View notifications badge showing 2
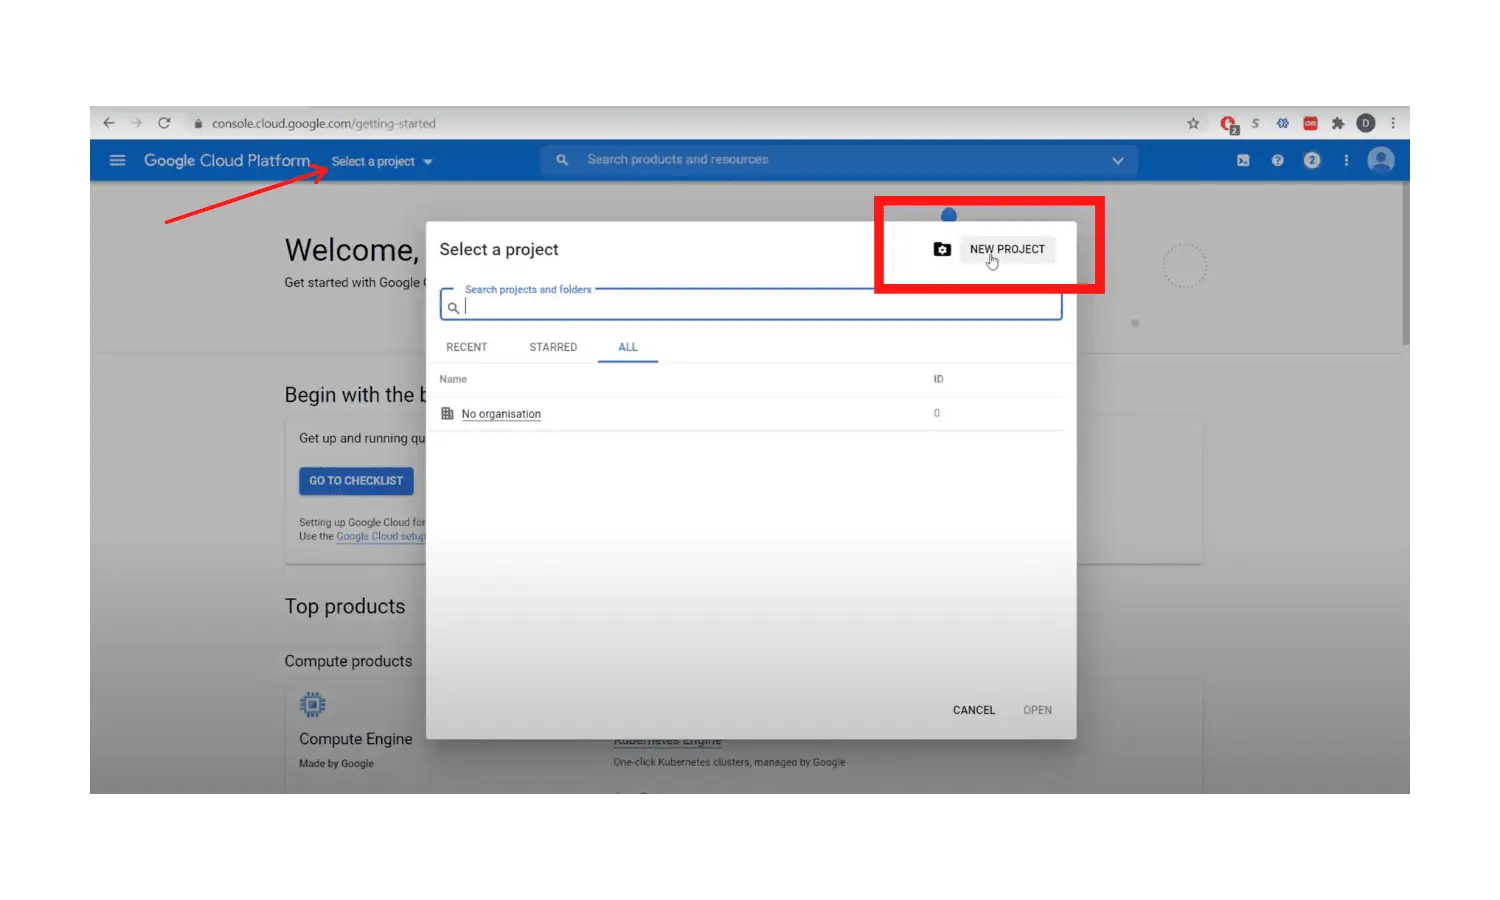 point(1312,160)
